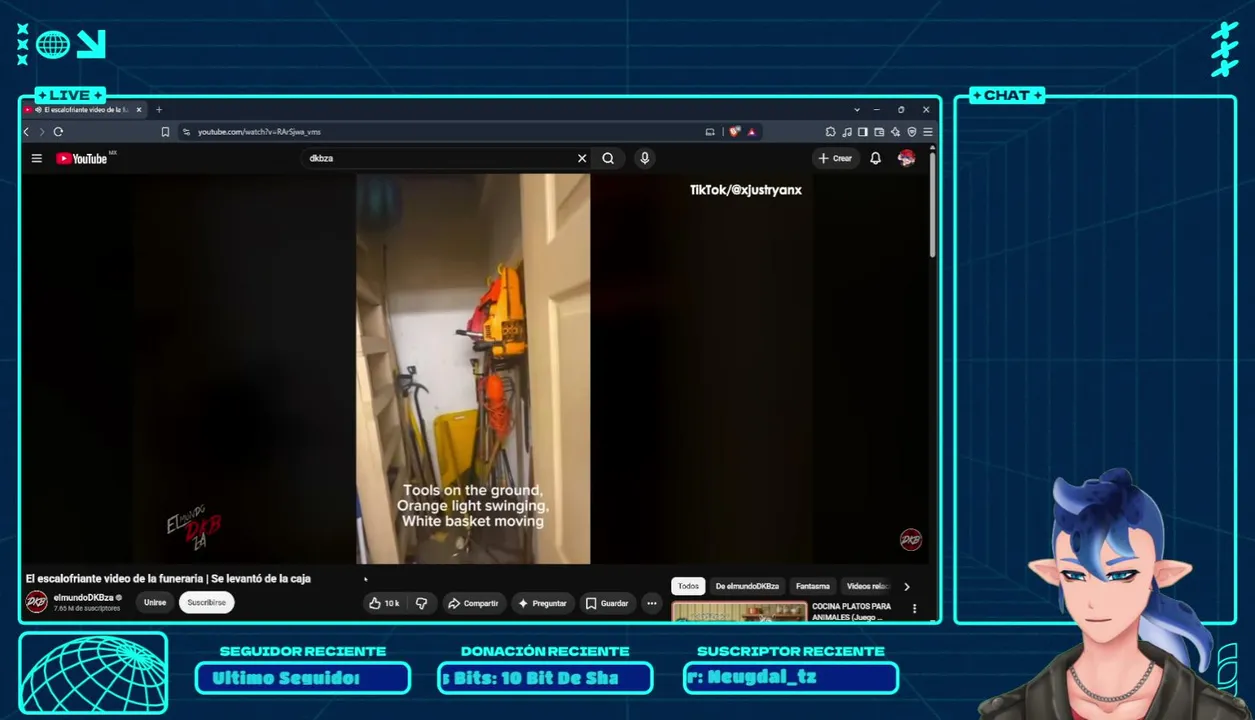
Task: Like the video with 10 k
Action: (x=384, y=603)
